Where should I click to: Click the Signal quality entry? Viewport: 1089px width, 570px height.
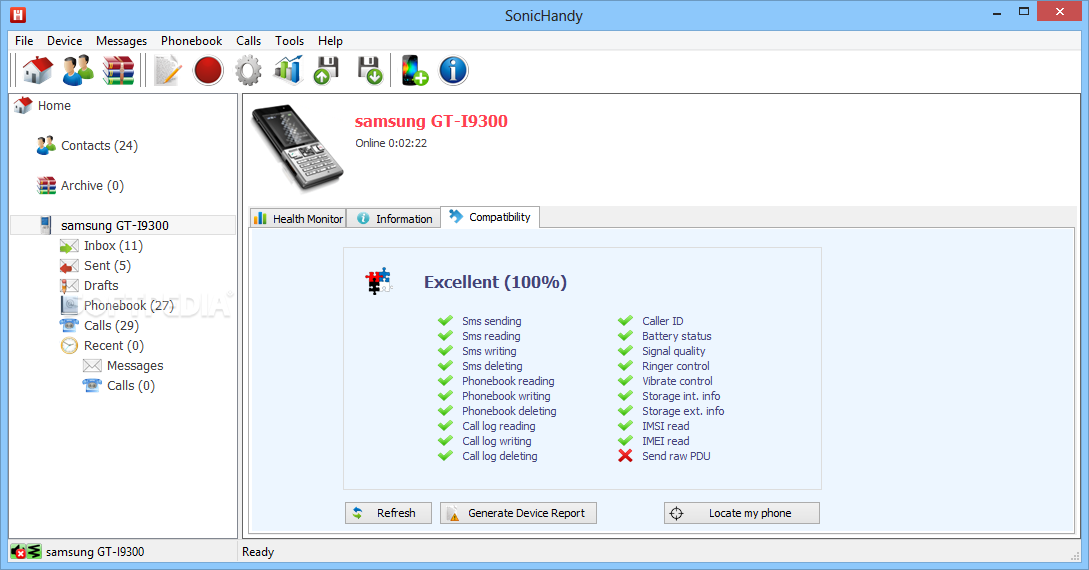tap(674, 351)
